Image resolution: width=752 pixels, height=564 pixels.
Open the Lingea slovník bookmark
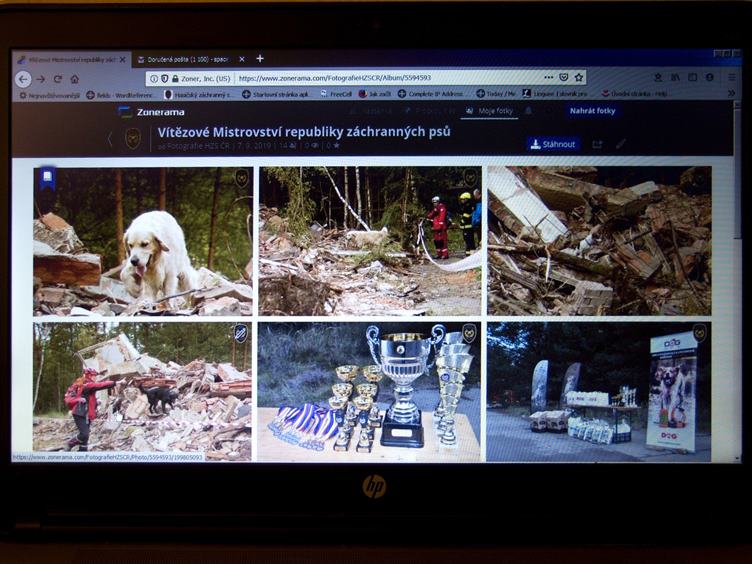[555, 94]
